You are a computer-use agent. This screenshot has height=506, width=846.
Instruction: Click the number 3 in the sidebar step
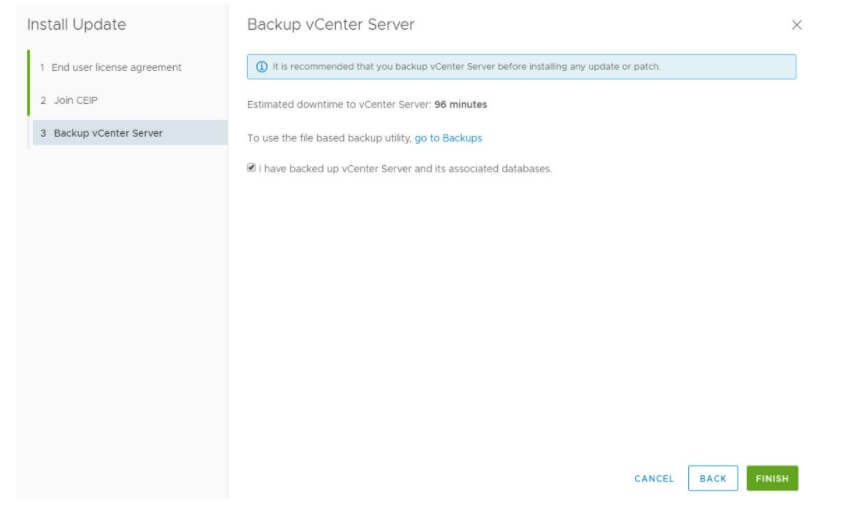[43, 133]
